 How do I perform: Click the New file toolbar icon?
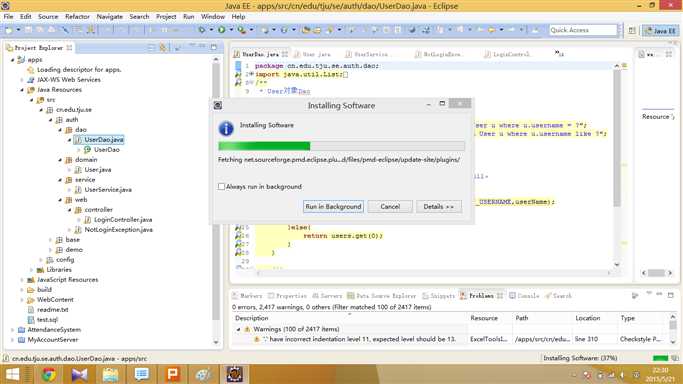tap(8, 30)
